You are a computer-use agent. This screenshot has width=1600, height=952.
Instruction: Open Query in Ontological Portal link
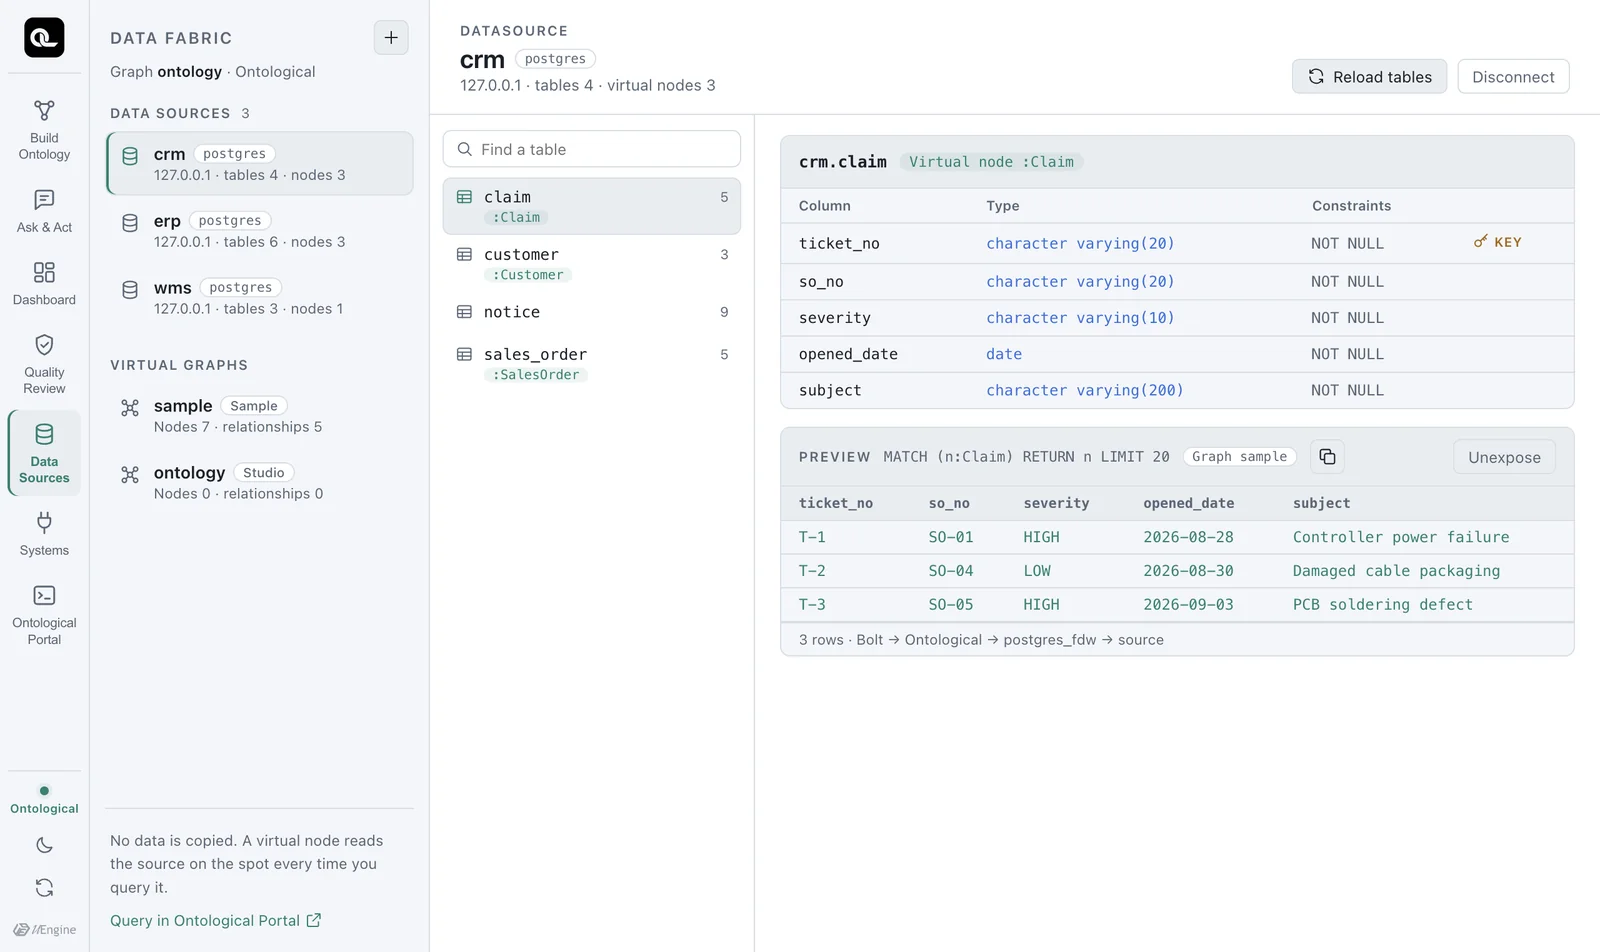[215, 921]
